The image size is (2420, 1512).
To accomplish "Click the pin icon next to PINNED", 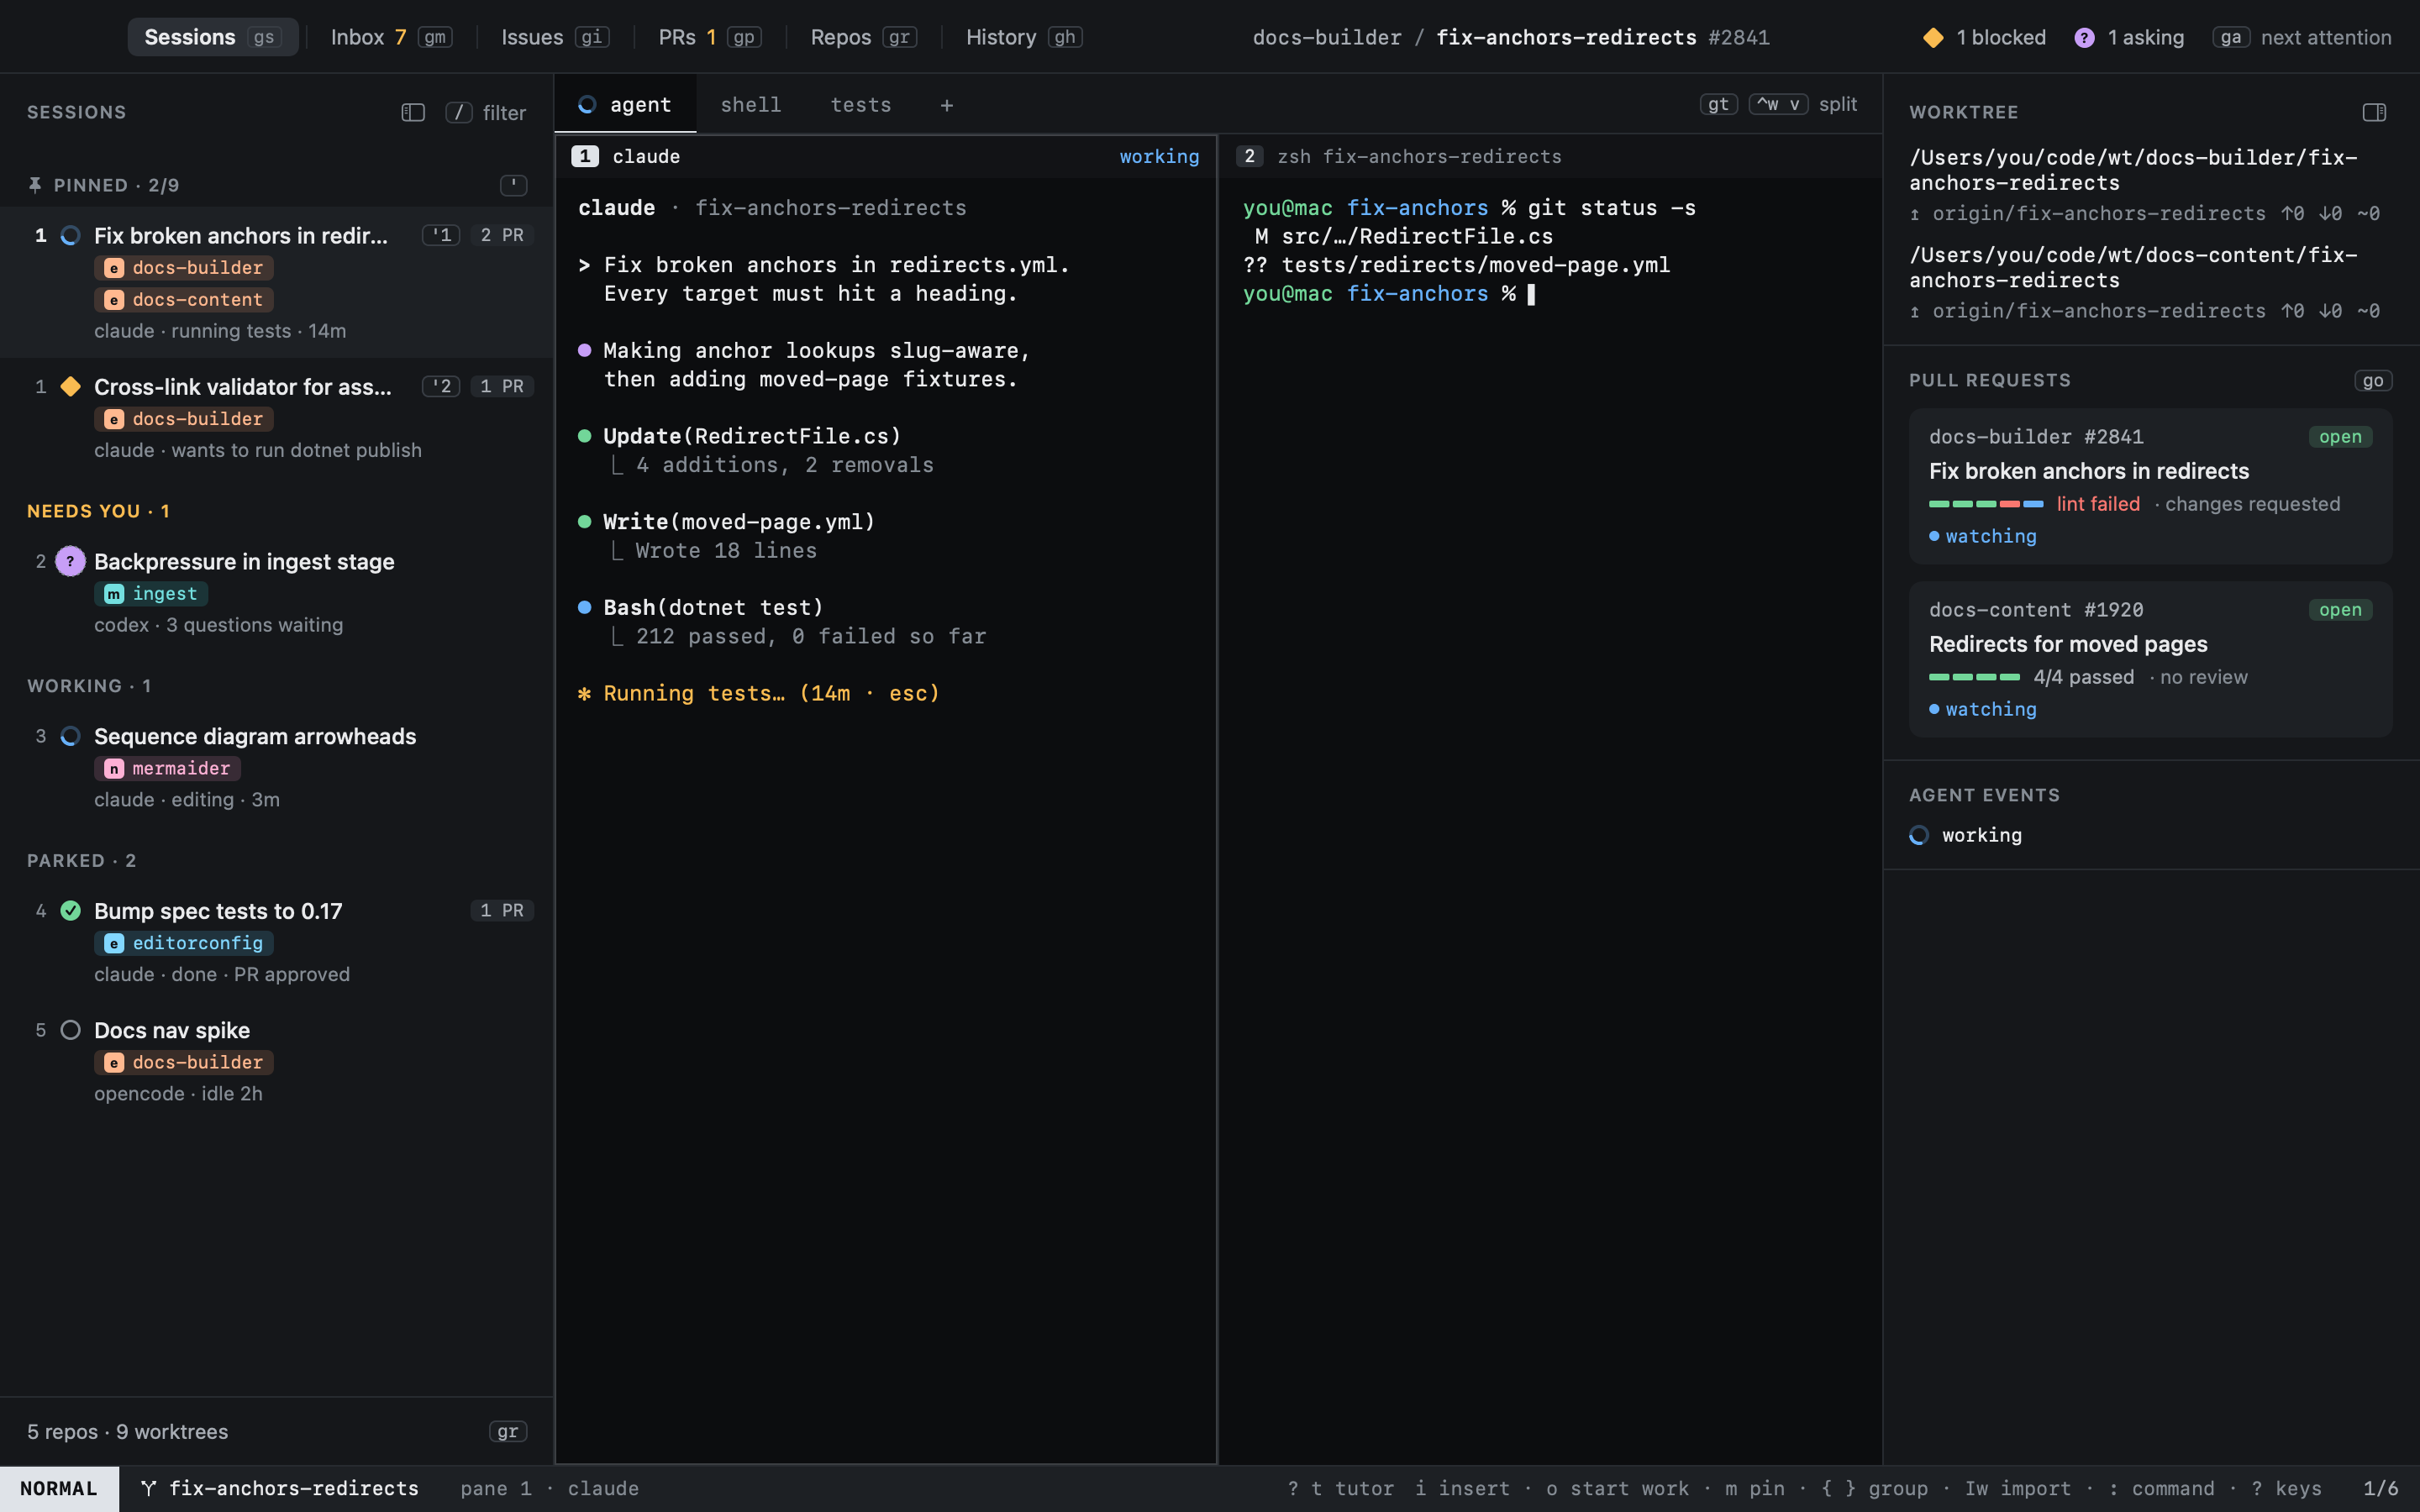I will 35,185.
